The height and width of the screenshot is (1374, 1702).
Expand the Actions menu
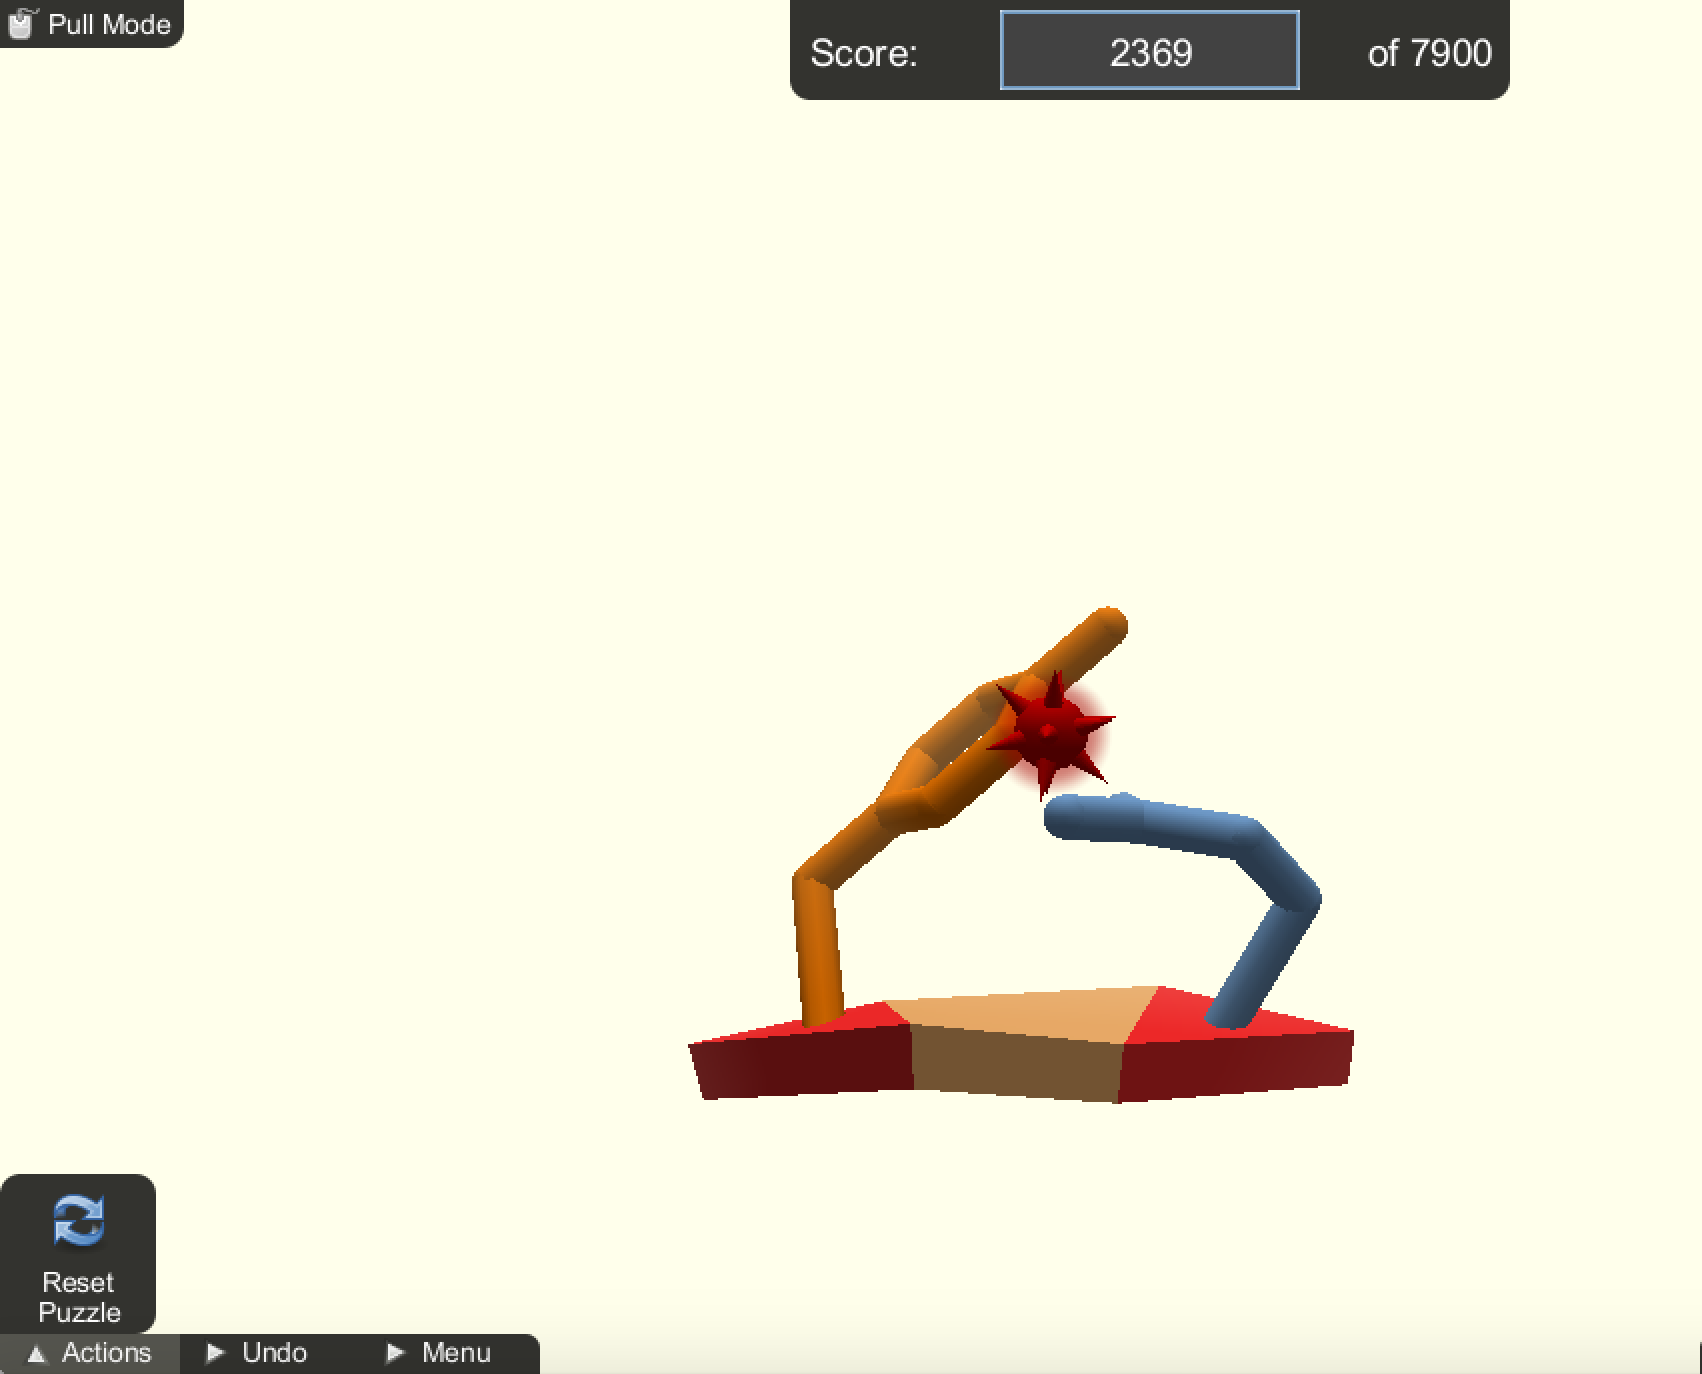90,1353
